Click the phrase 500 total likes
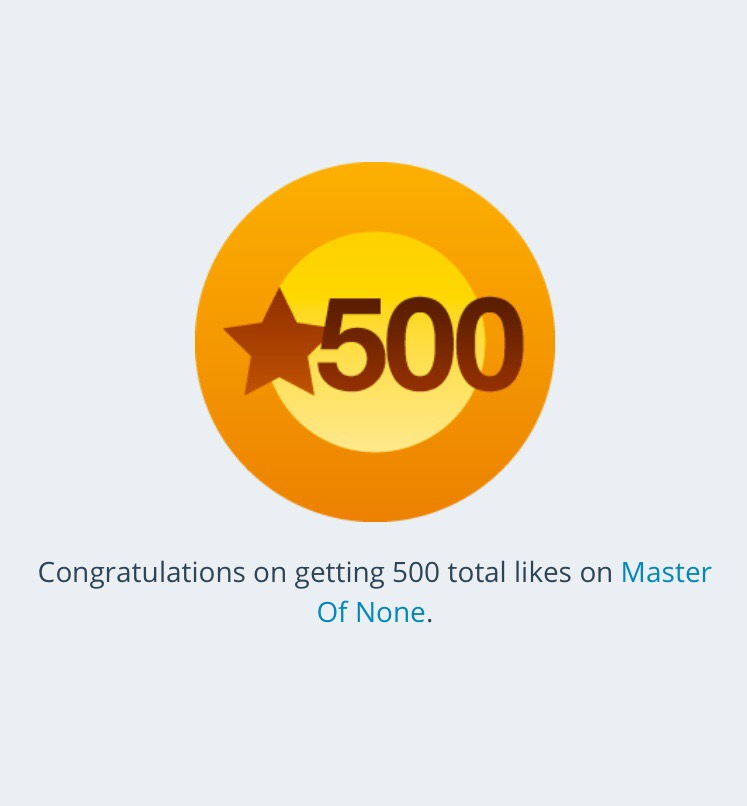Viewport: 747px width, 806px height. point(482,572)
